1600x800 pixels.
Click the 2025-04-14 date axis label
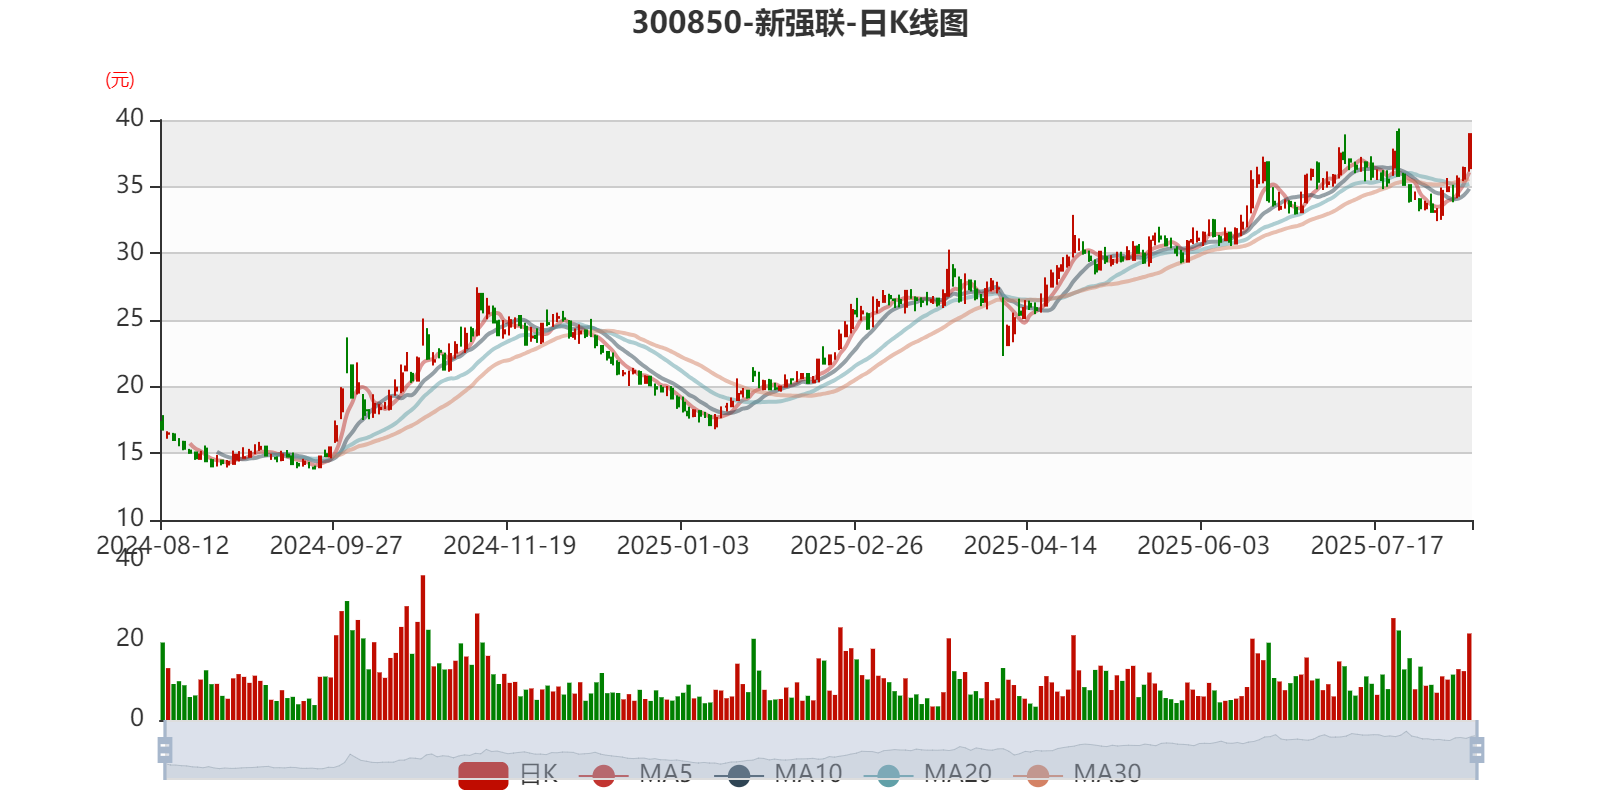pos(1030,546)
